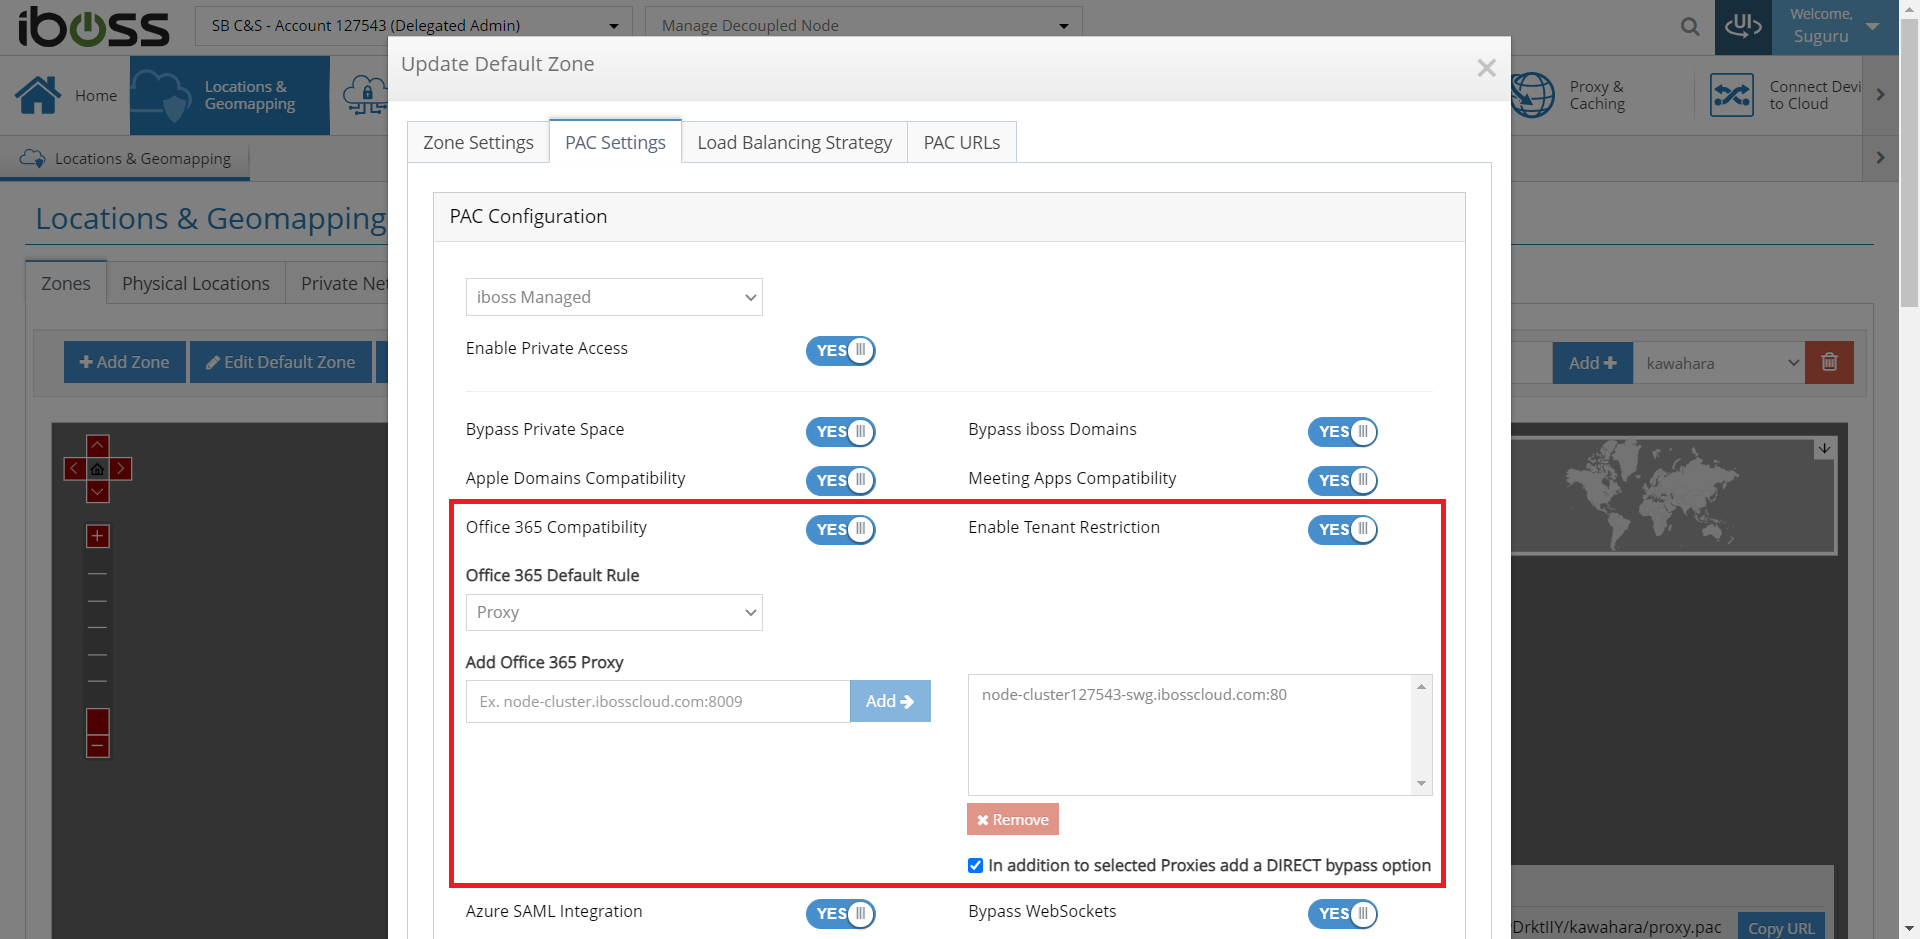This screenshot has width=1920, height=939.
Task: Click the Copy URL button
Action: [1781, 927]
